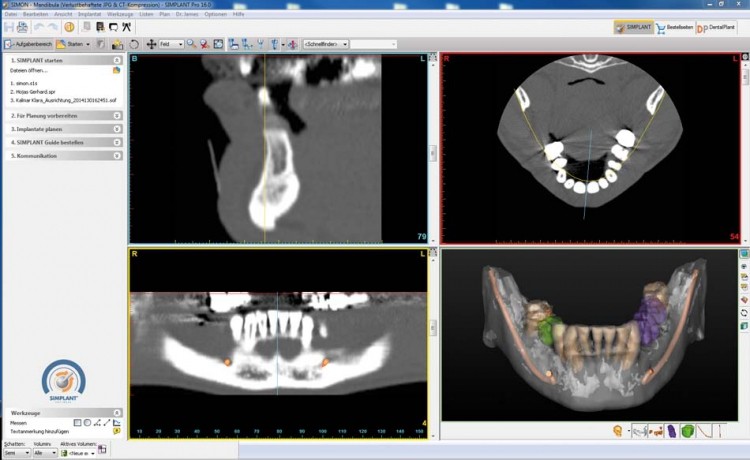Expand the Kommunikation section

click(64, 156)
